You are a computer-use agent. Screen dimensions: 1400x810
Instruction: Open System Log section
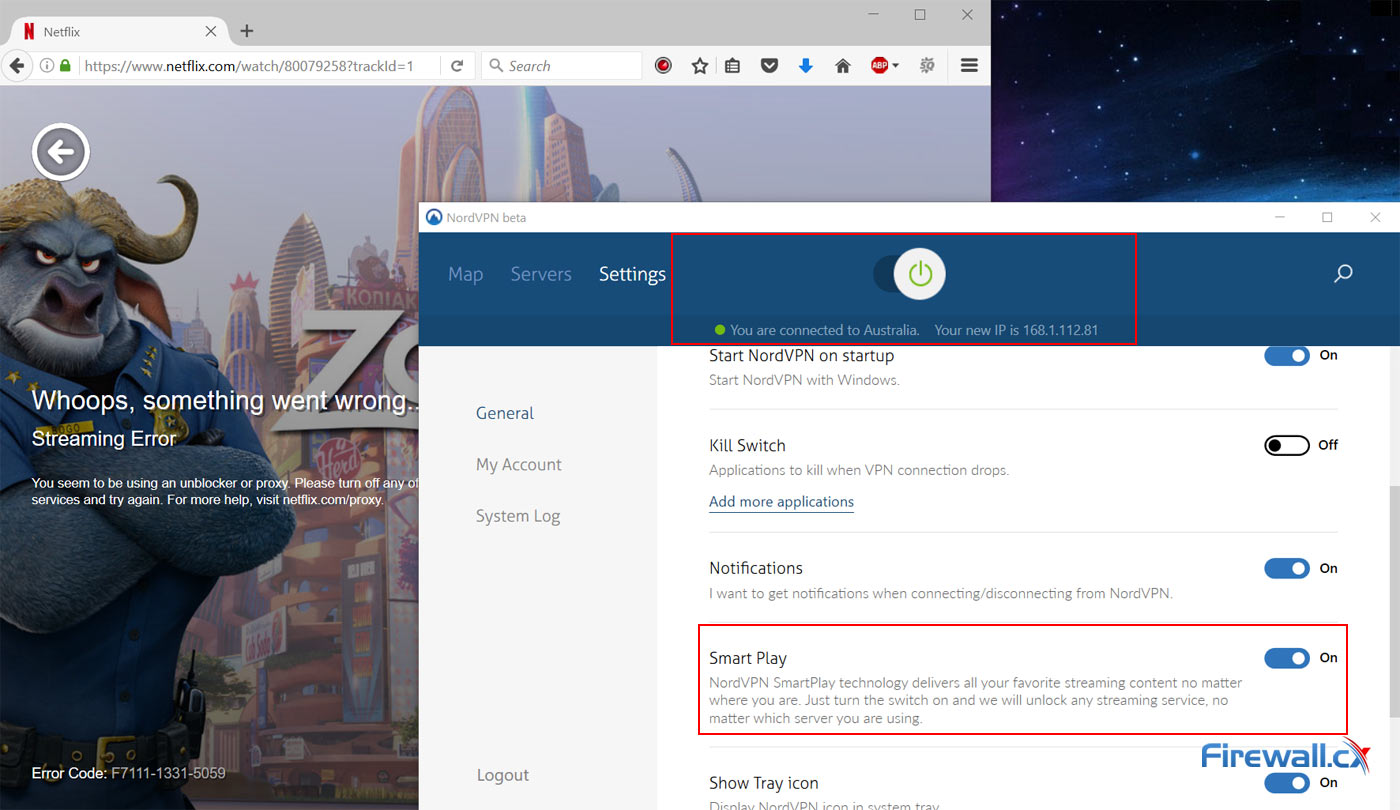coord(518,516)
